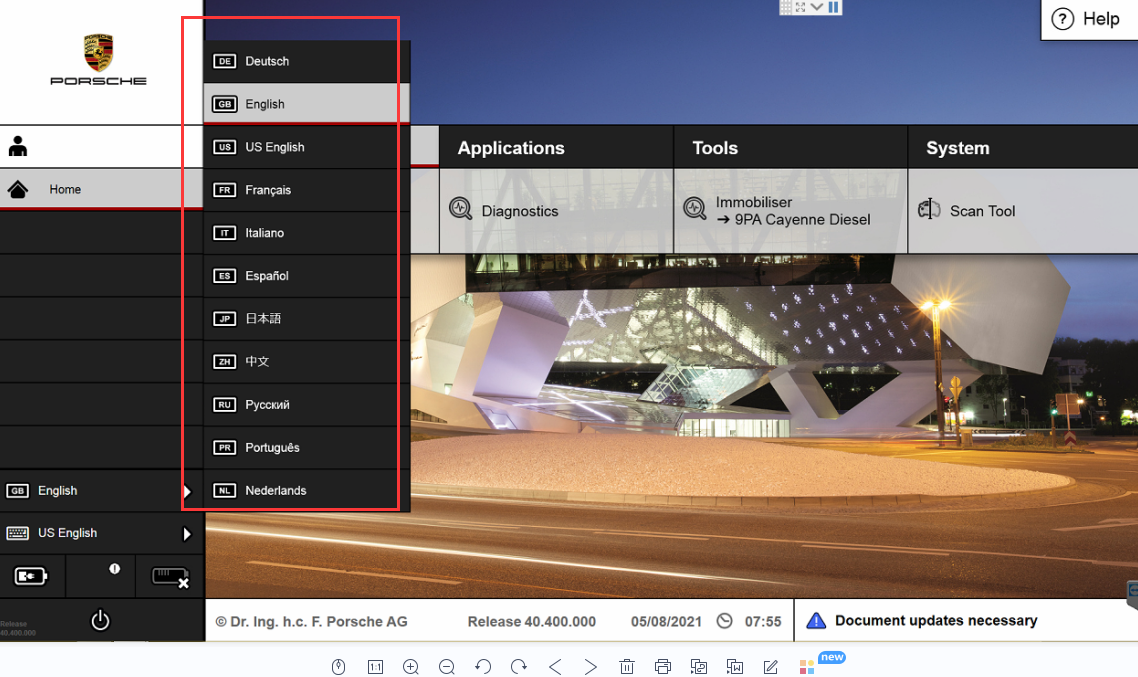This screenshot has width=1138, height=677.
Task: Open the Scan Tool
Action: [x=981, y=211]
